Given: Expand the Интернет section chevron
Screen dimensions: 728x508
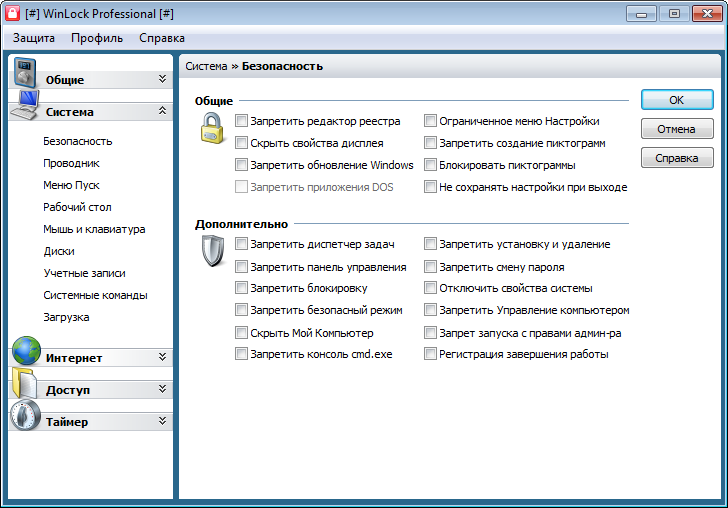Looking at the screenshot, I should point(162,357).
